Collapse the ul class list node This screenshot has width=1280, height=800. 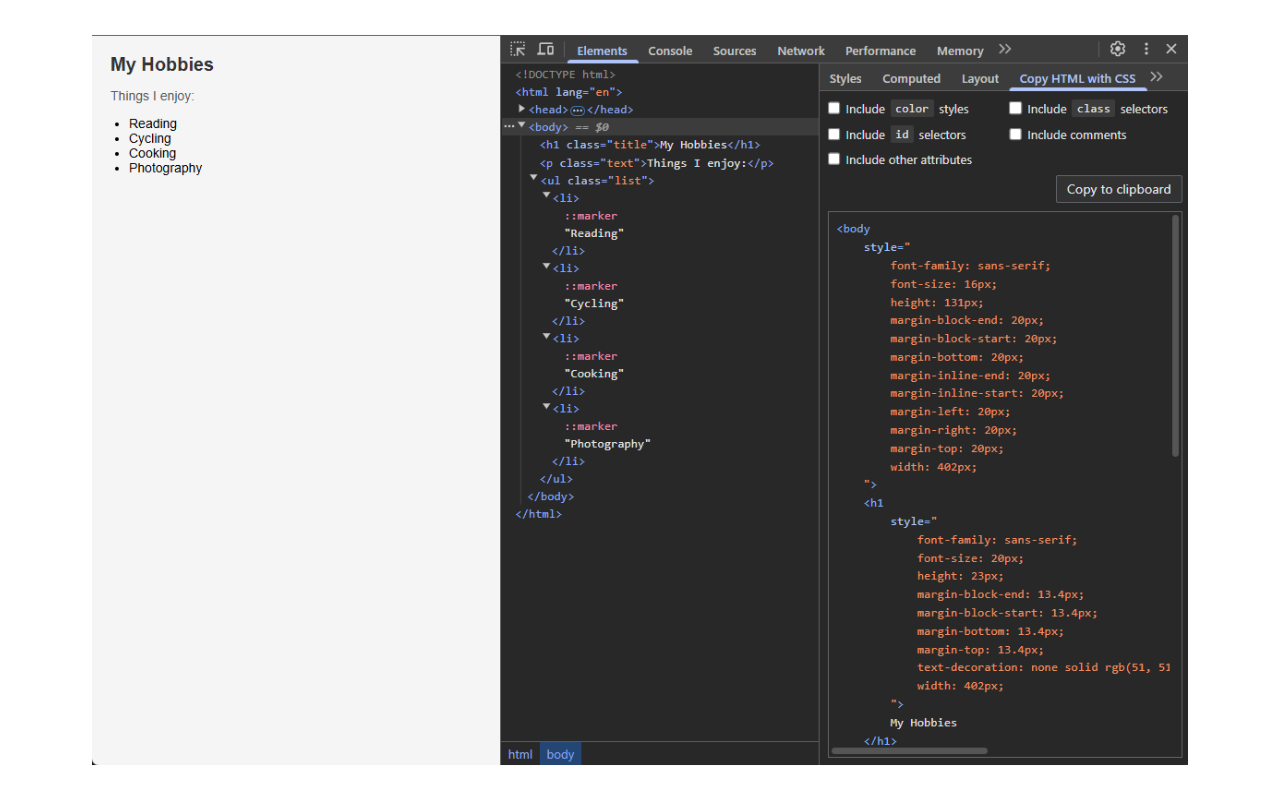coord(534,178)
